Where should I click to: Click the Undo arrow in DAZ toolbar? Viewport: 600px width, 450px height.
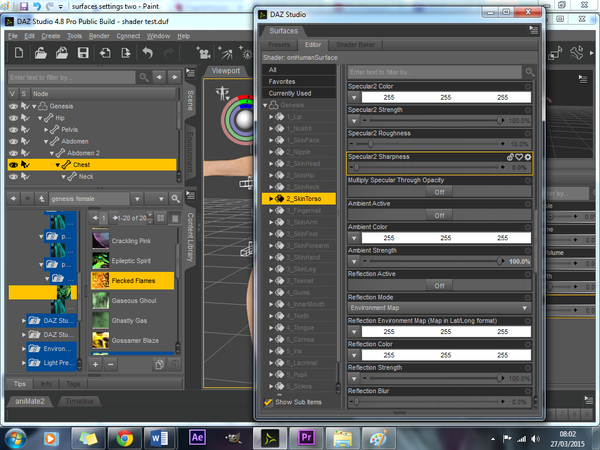[x=147, y=53]
